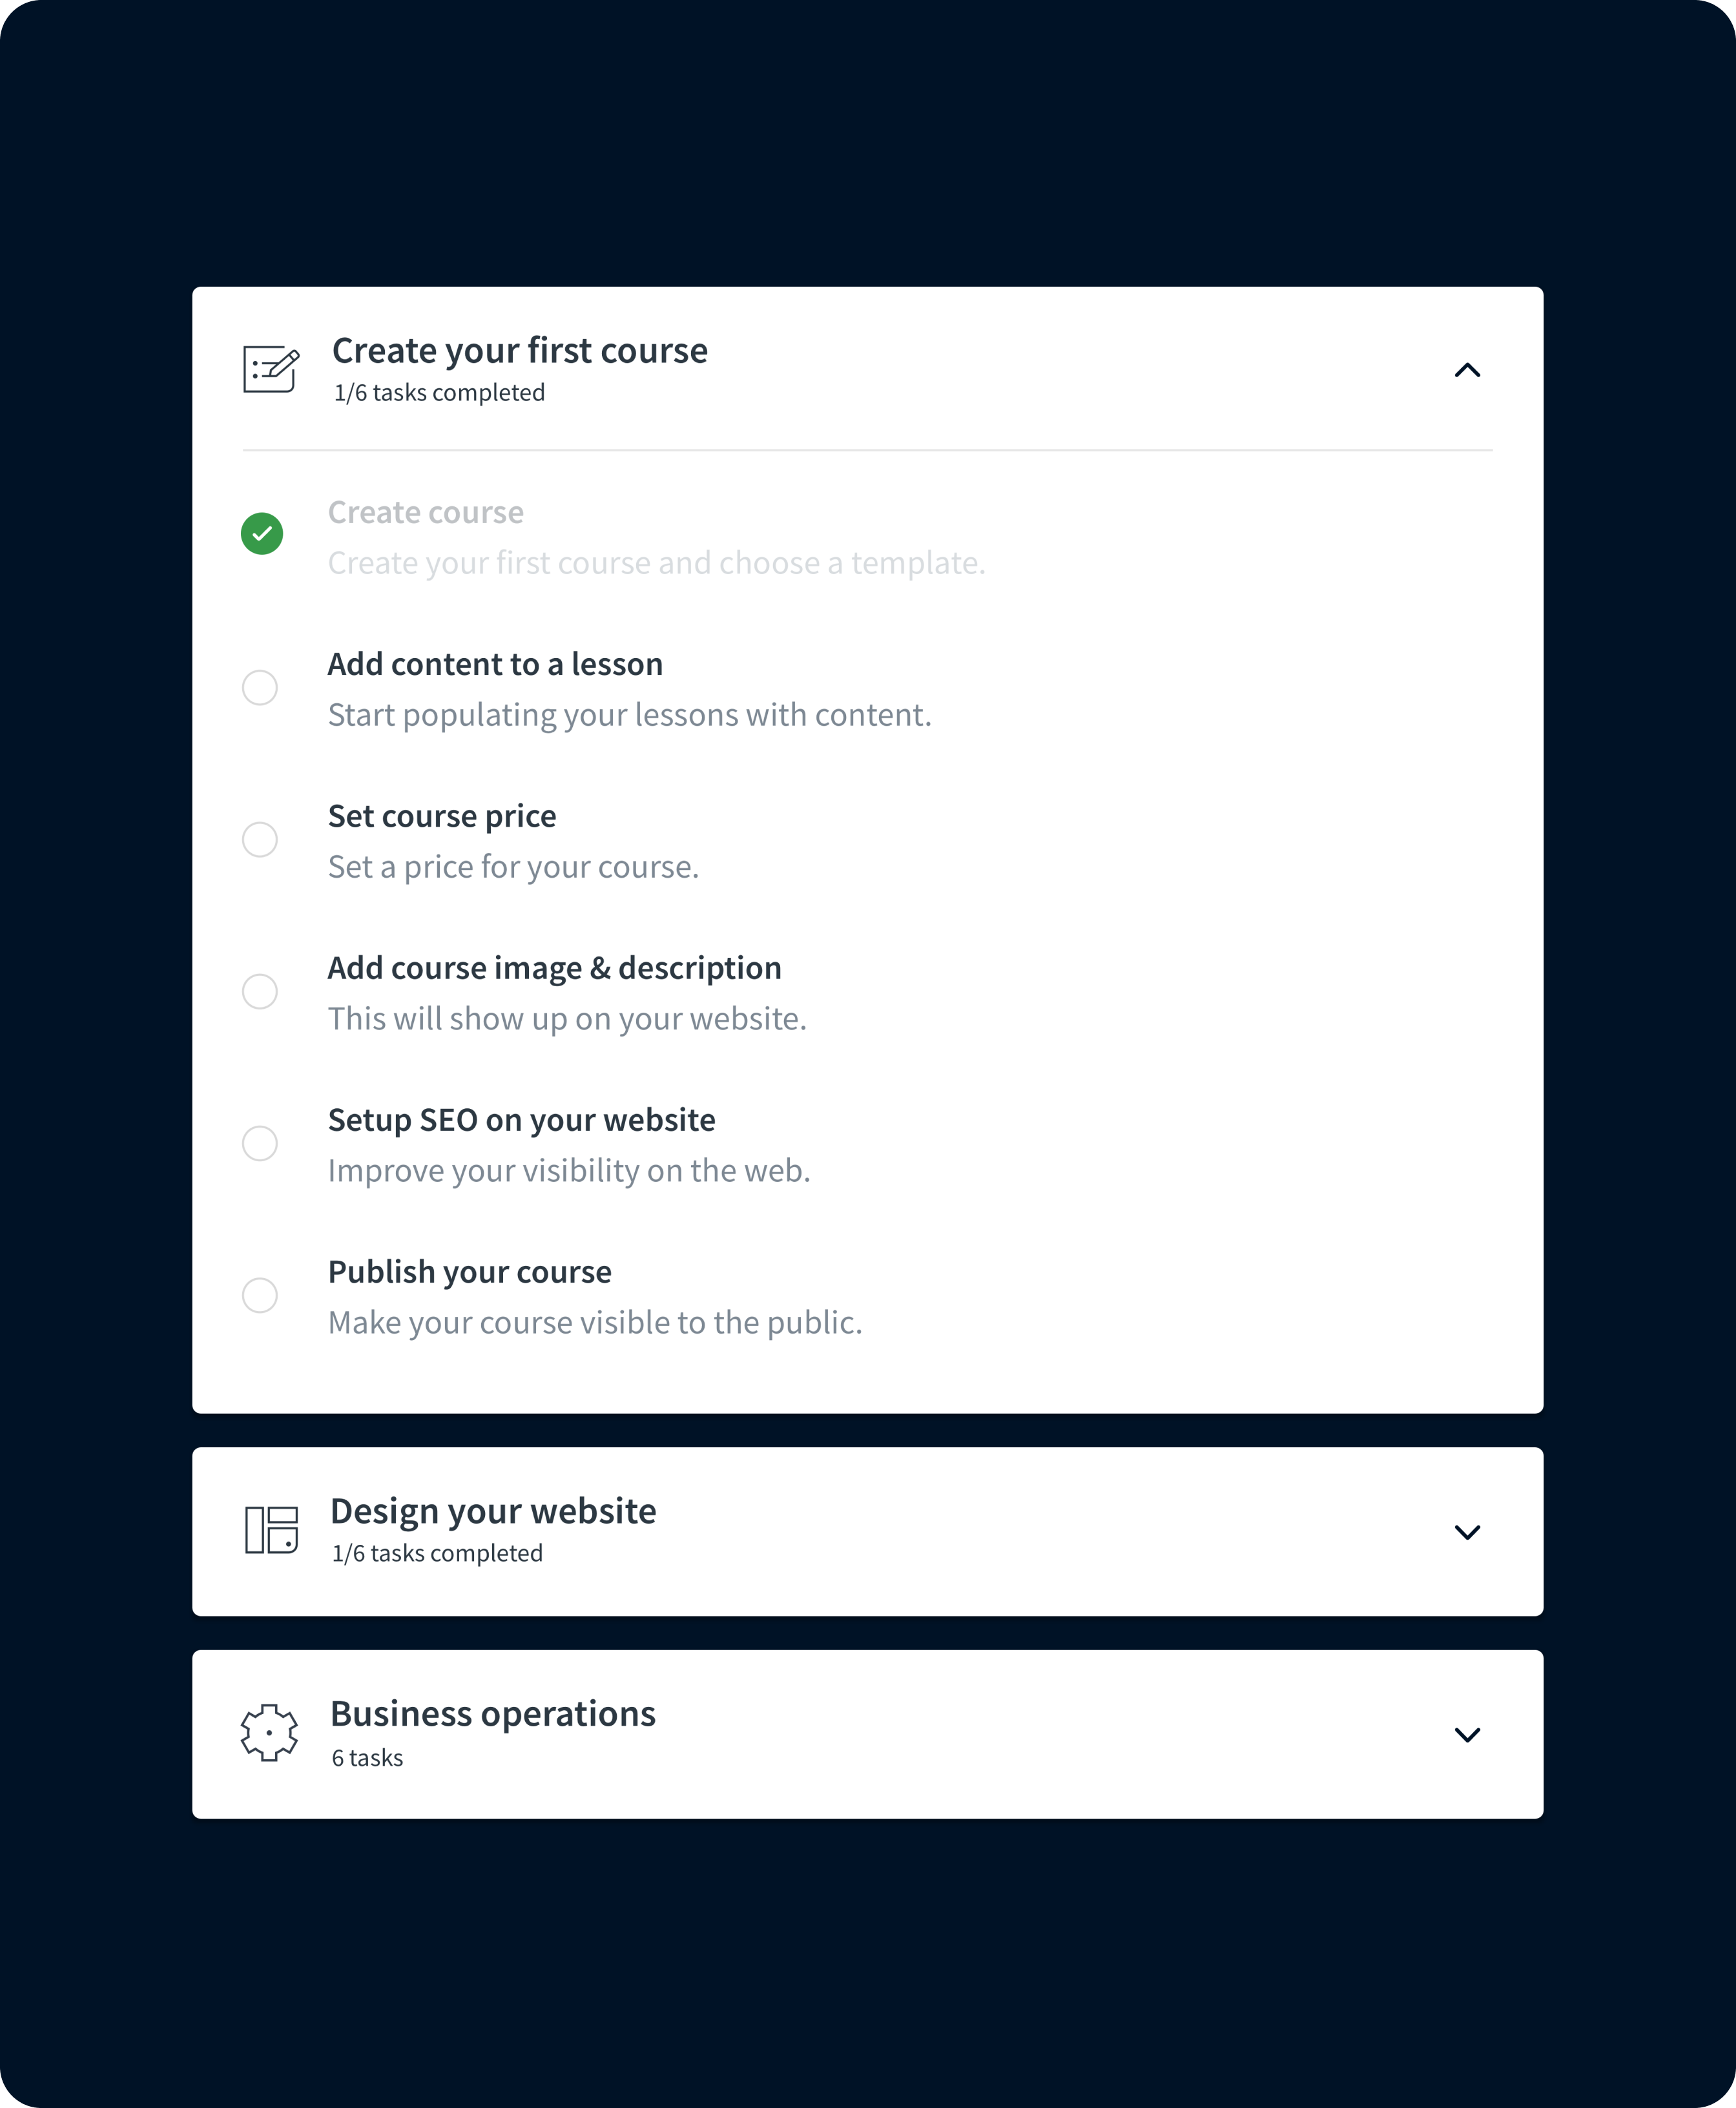Check the Add course image & description circle
Image resolution: width=1736 pixels, height=2108 pixels.
click(x=260, y=992)
